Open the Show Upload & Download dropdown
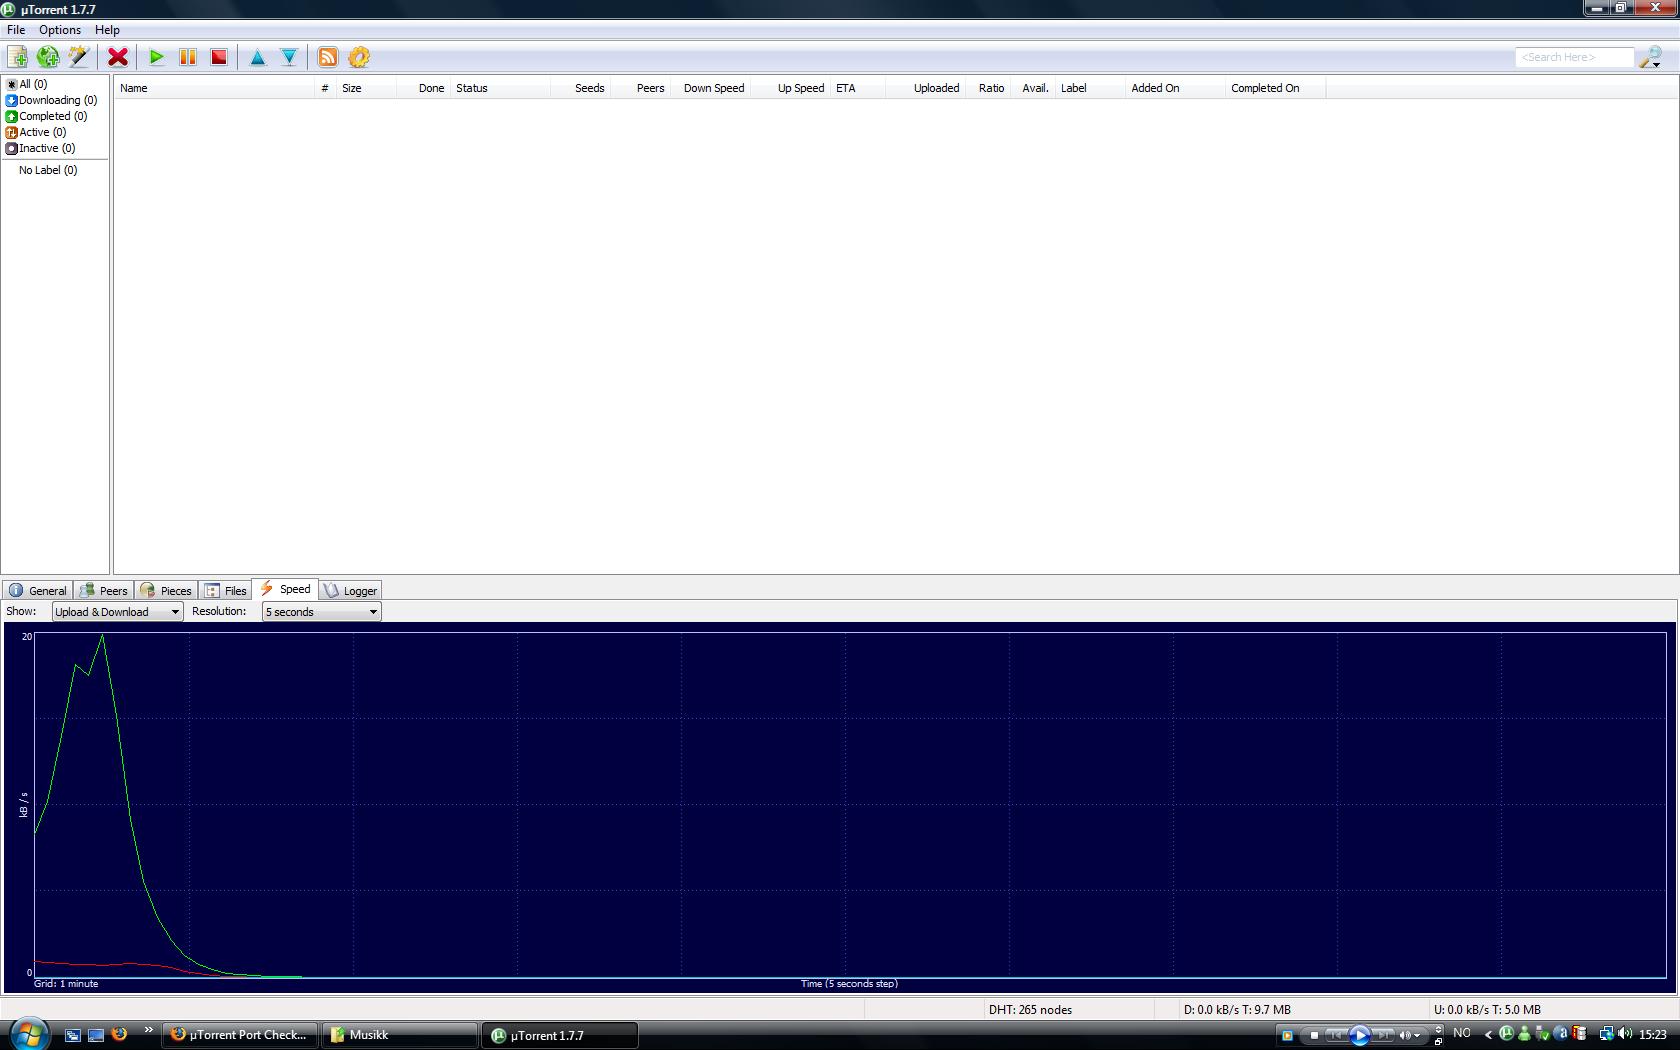This screenshot has width=1680, height=1050. (x=117, y=612)
